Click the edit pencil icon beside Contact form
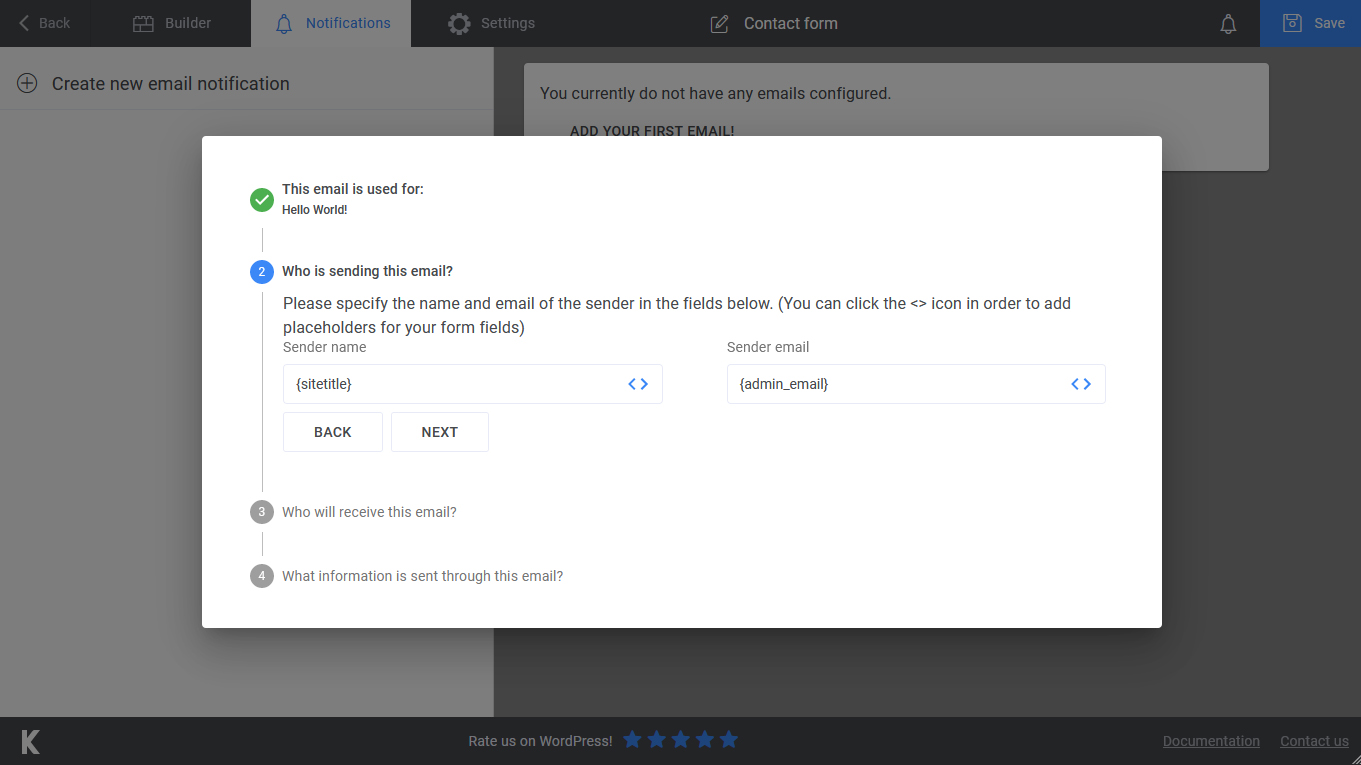The image size is (1361, 765). [x=719, y=24]
